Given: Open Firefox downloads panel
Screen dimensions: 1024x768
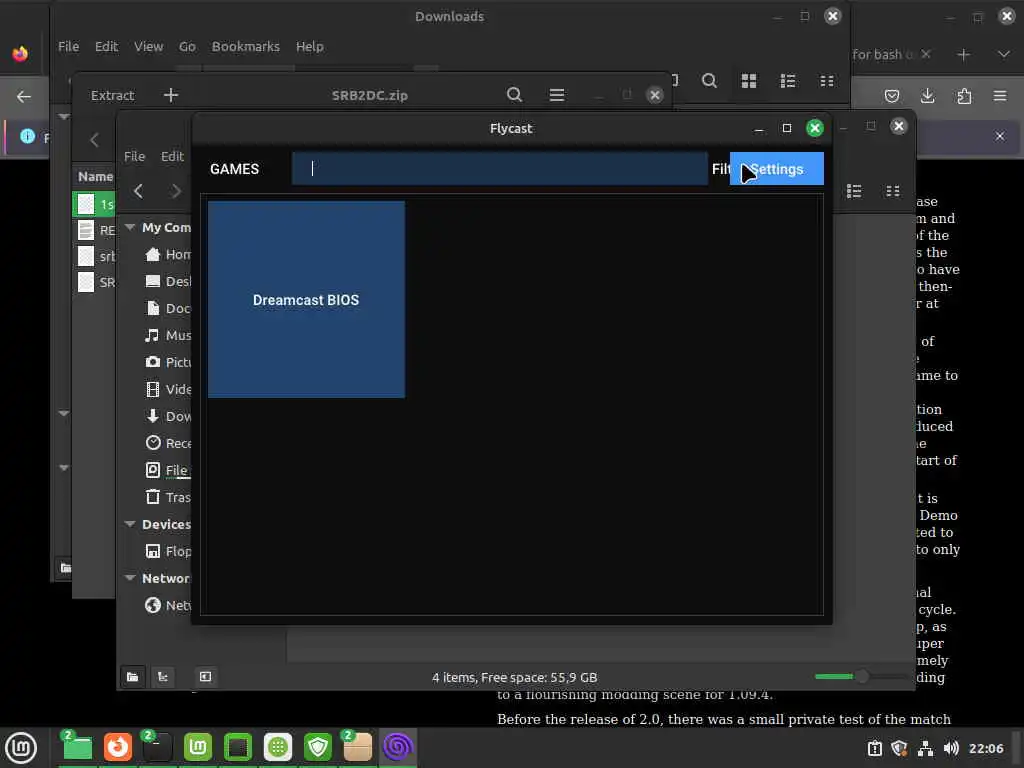Looking at the screenshot, I should click(927, 97).
